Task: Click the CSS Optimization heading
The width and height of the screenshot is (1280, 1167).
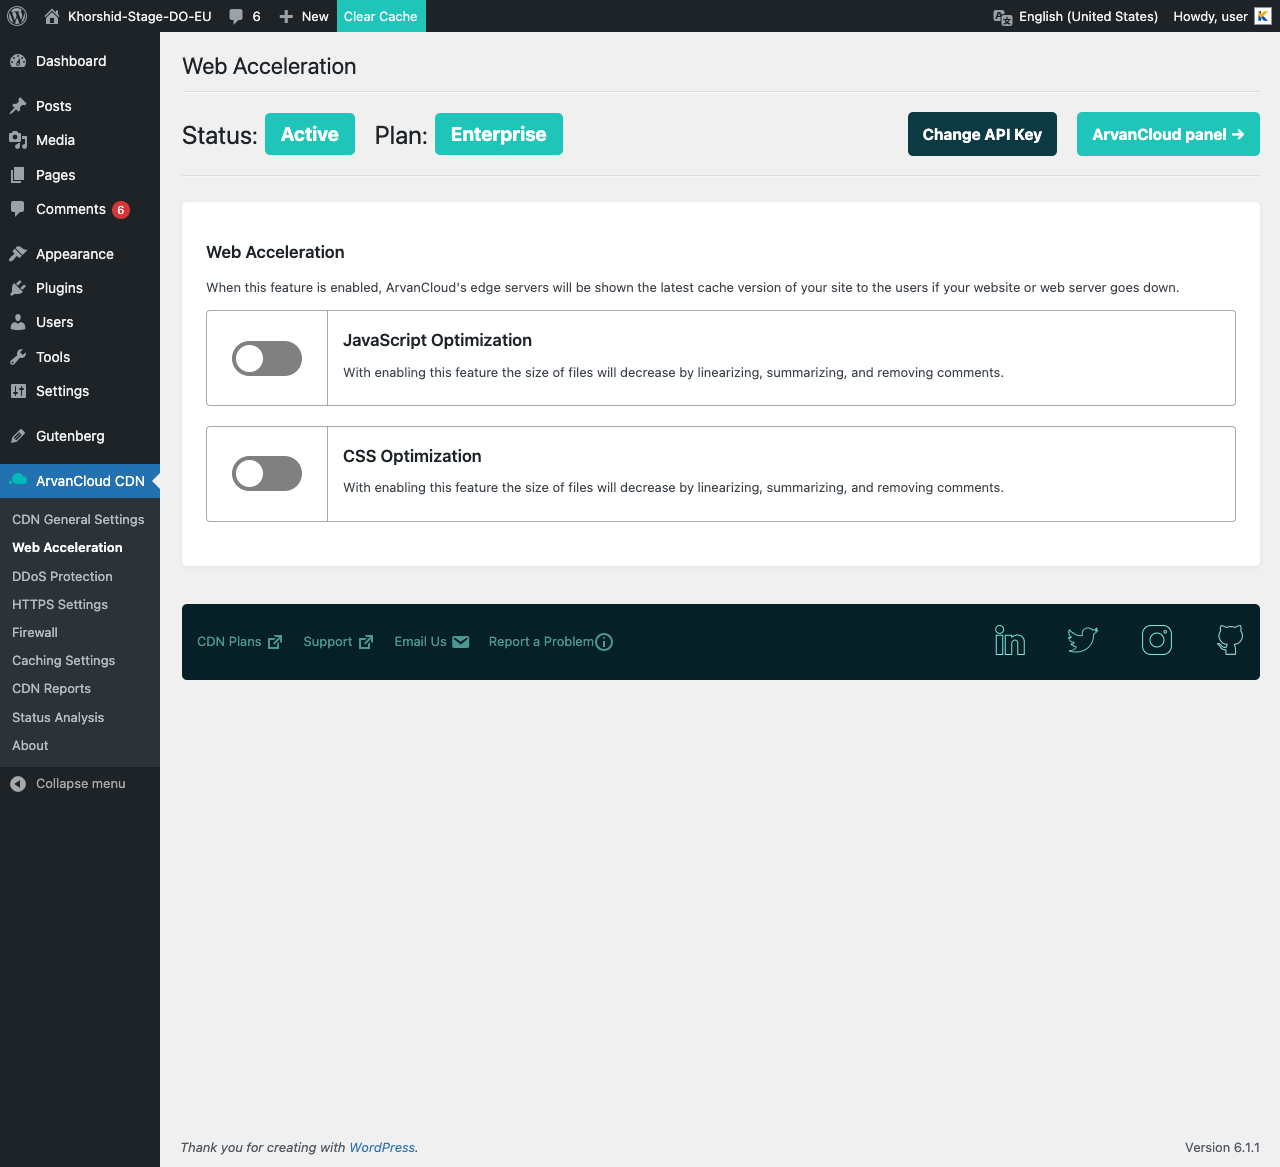Action: (412, 456)
